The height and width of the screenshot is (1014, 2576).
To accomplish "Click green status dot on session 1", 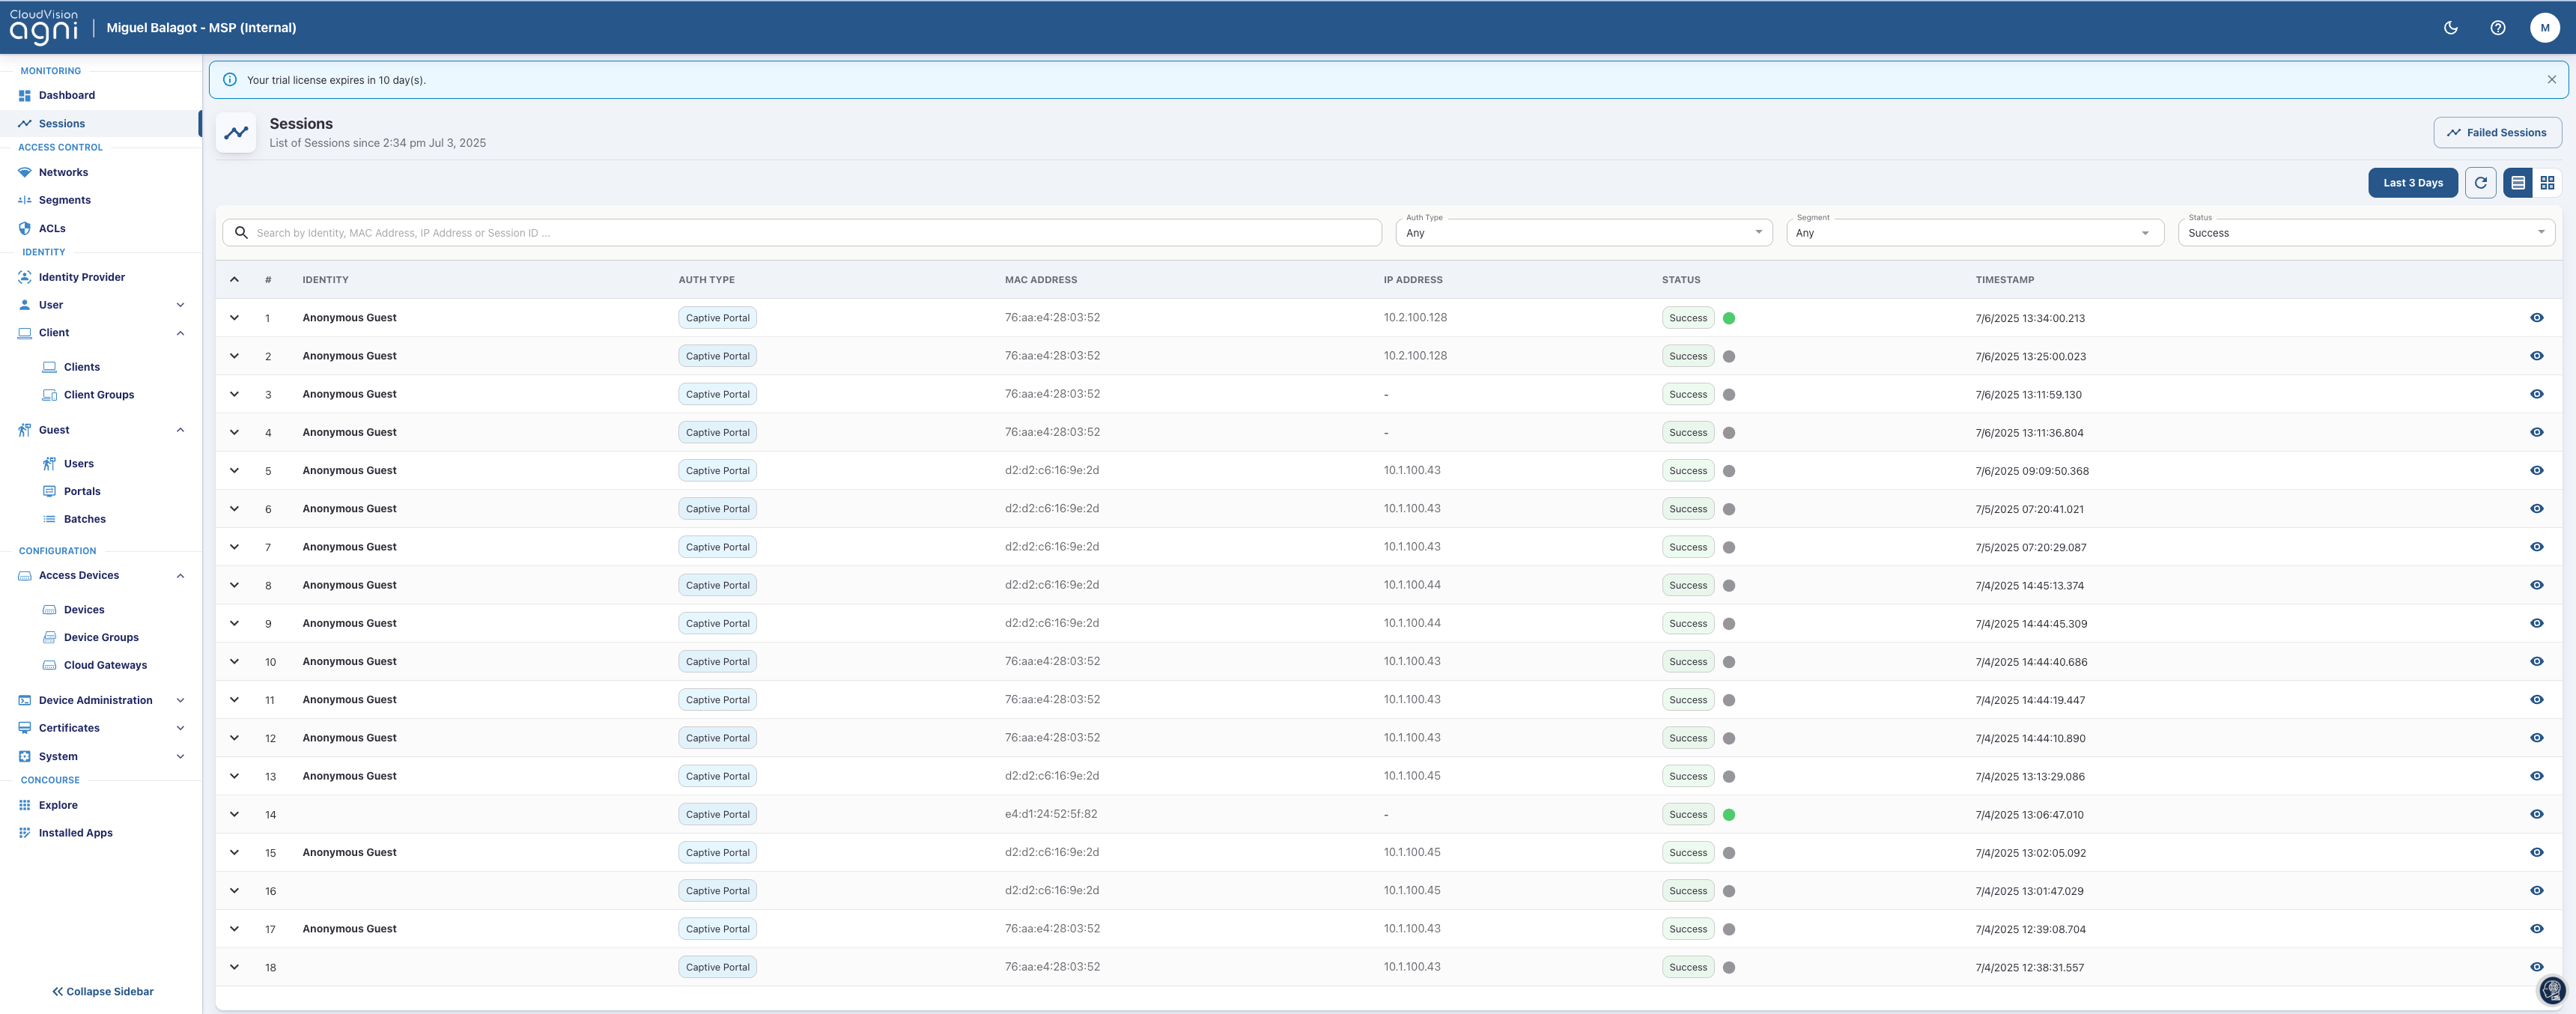I will [x=1729, y=318].
